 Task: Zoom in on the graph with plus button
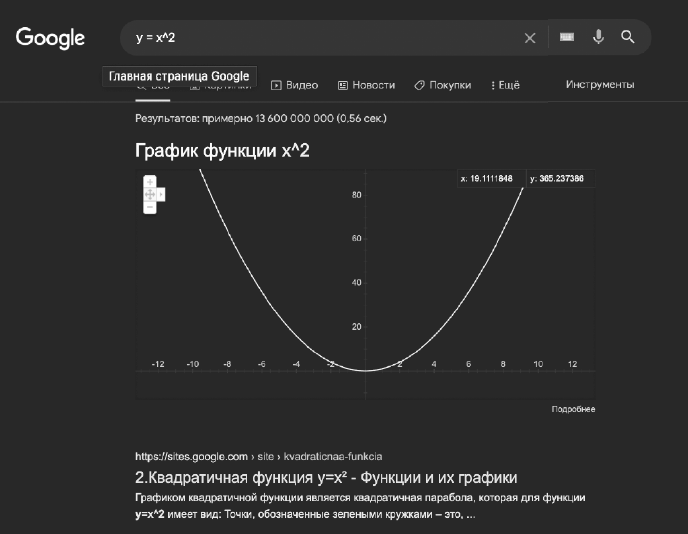click(150, 182)
